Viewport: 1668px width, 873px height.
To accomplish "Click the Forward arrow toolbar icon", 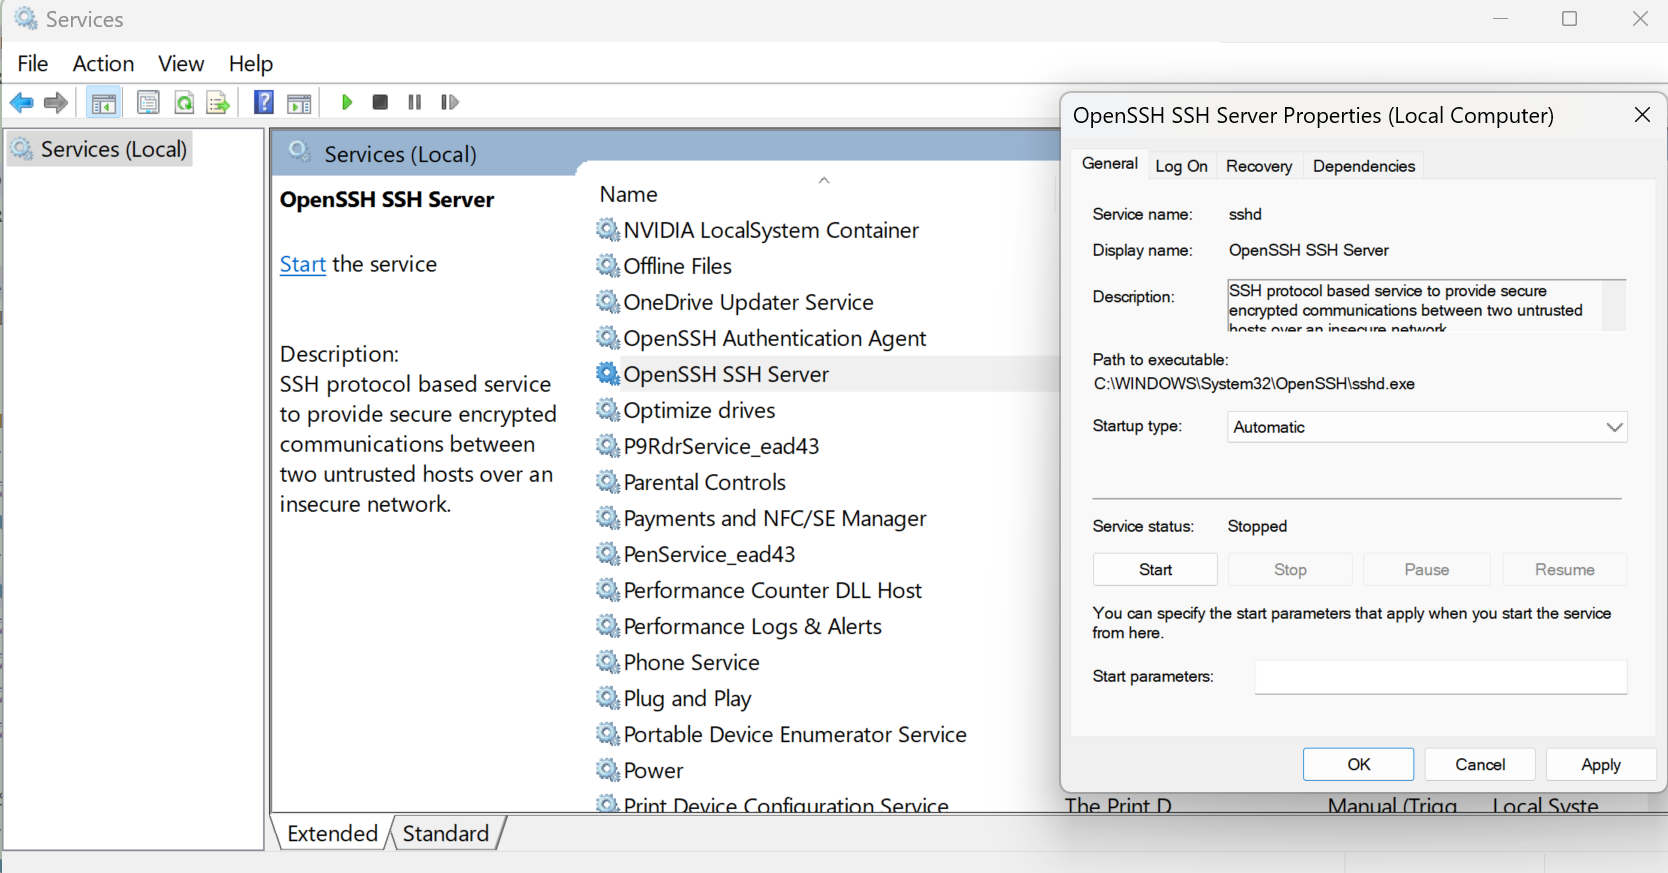I will (56, 102).
